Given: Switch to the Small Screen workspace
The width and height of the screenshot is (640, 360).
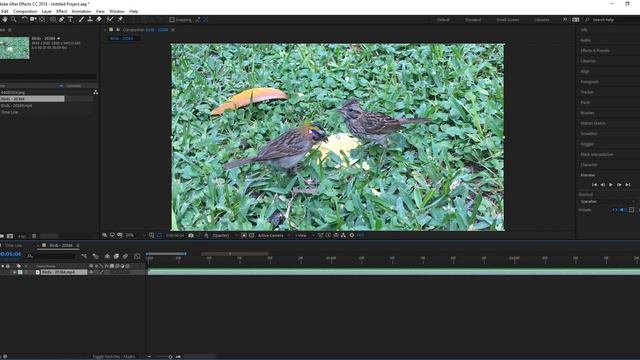Looking at the screenshot, I should tap(508, 20).
